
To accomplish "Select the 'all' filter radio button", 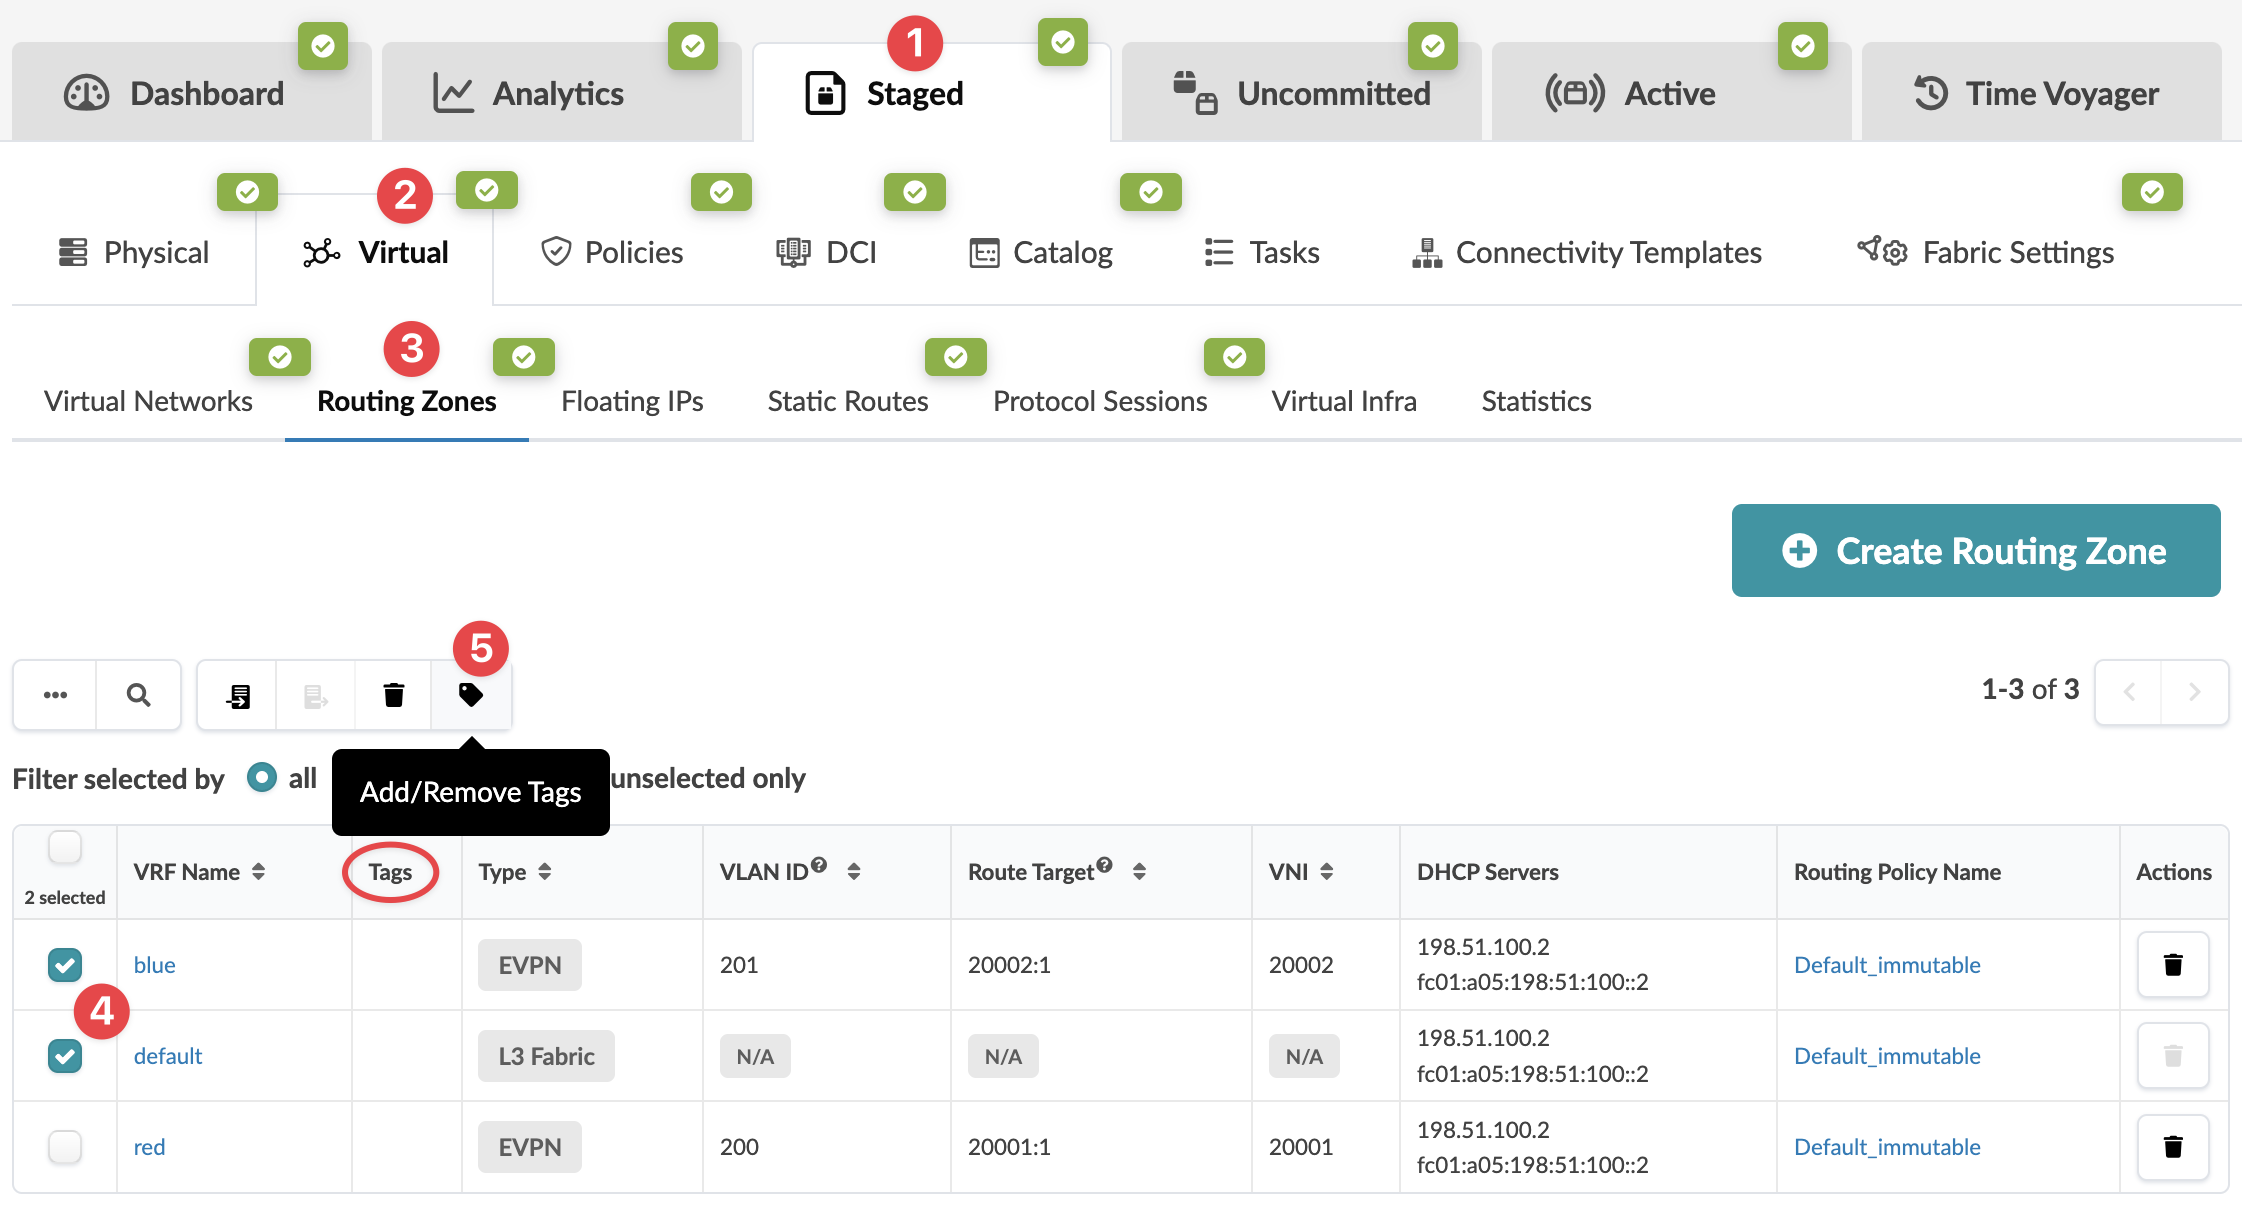I will [262, 778].
